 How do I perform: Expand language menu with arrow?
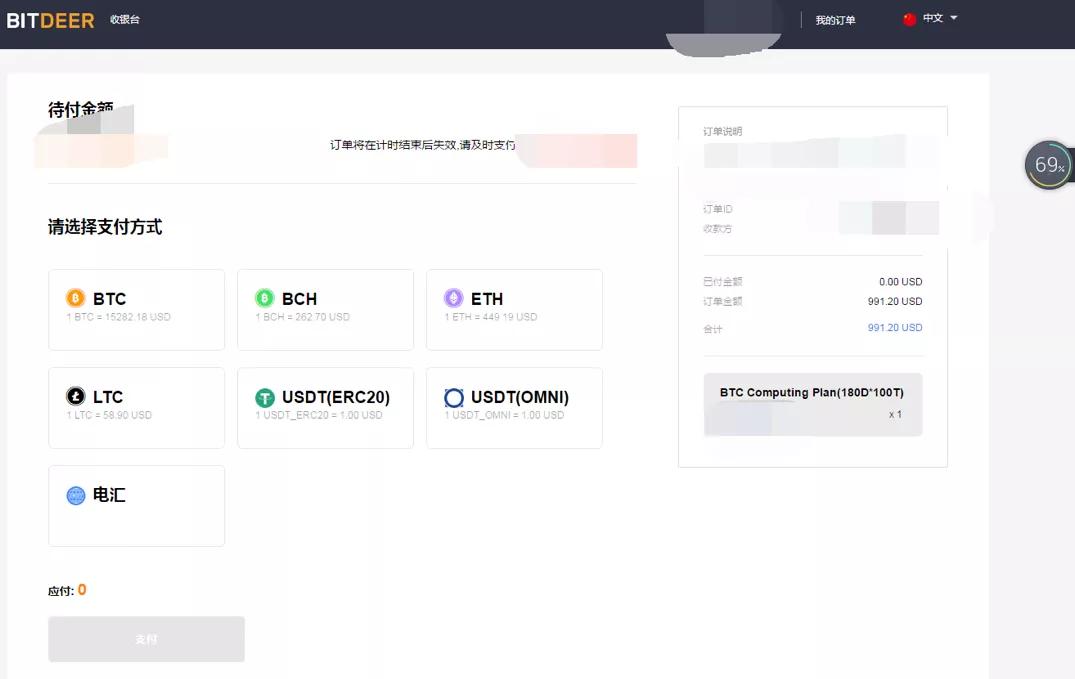pos(954,18)
